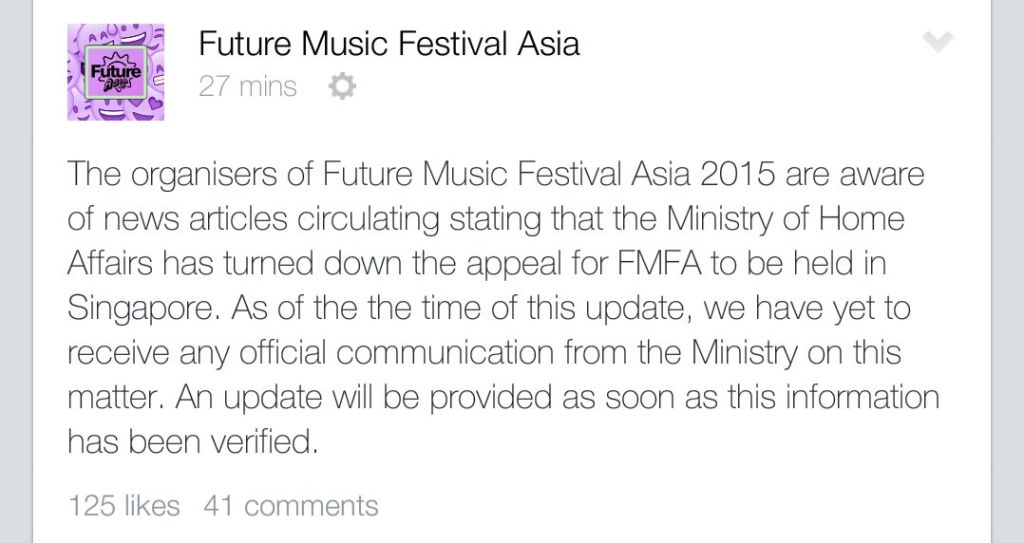
Task: Open the post options chevron menu
Action: [938, 41]
